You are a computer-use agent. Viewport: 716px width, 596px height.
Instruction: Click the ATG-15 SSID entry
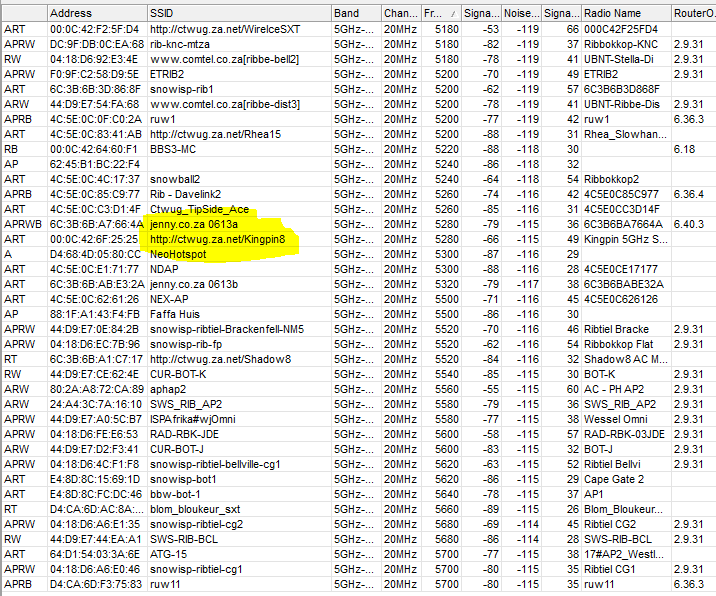point(169,554)
